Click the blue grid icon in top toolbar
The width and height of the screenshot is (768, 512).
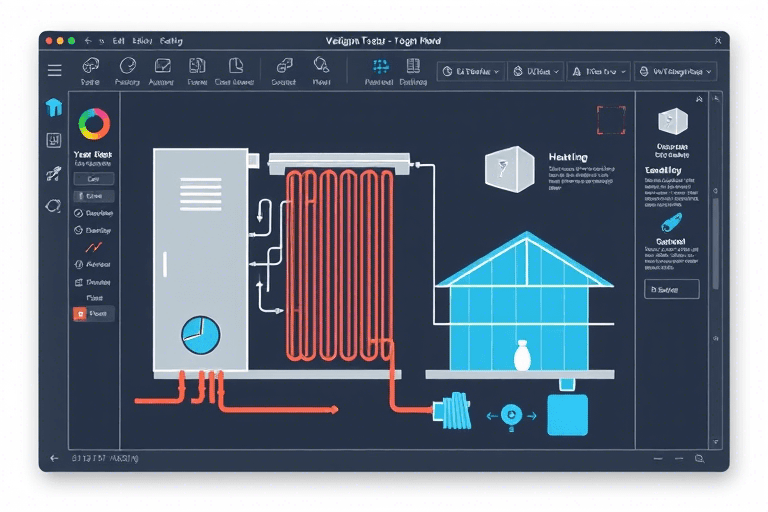(x=380, y=67)
